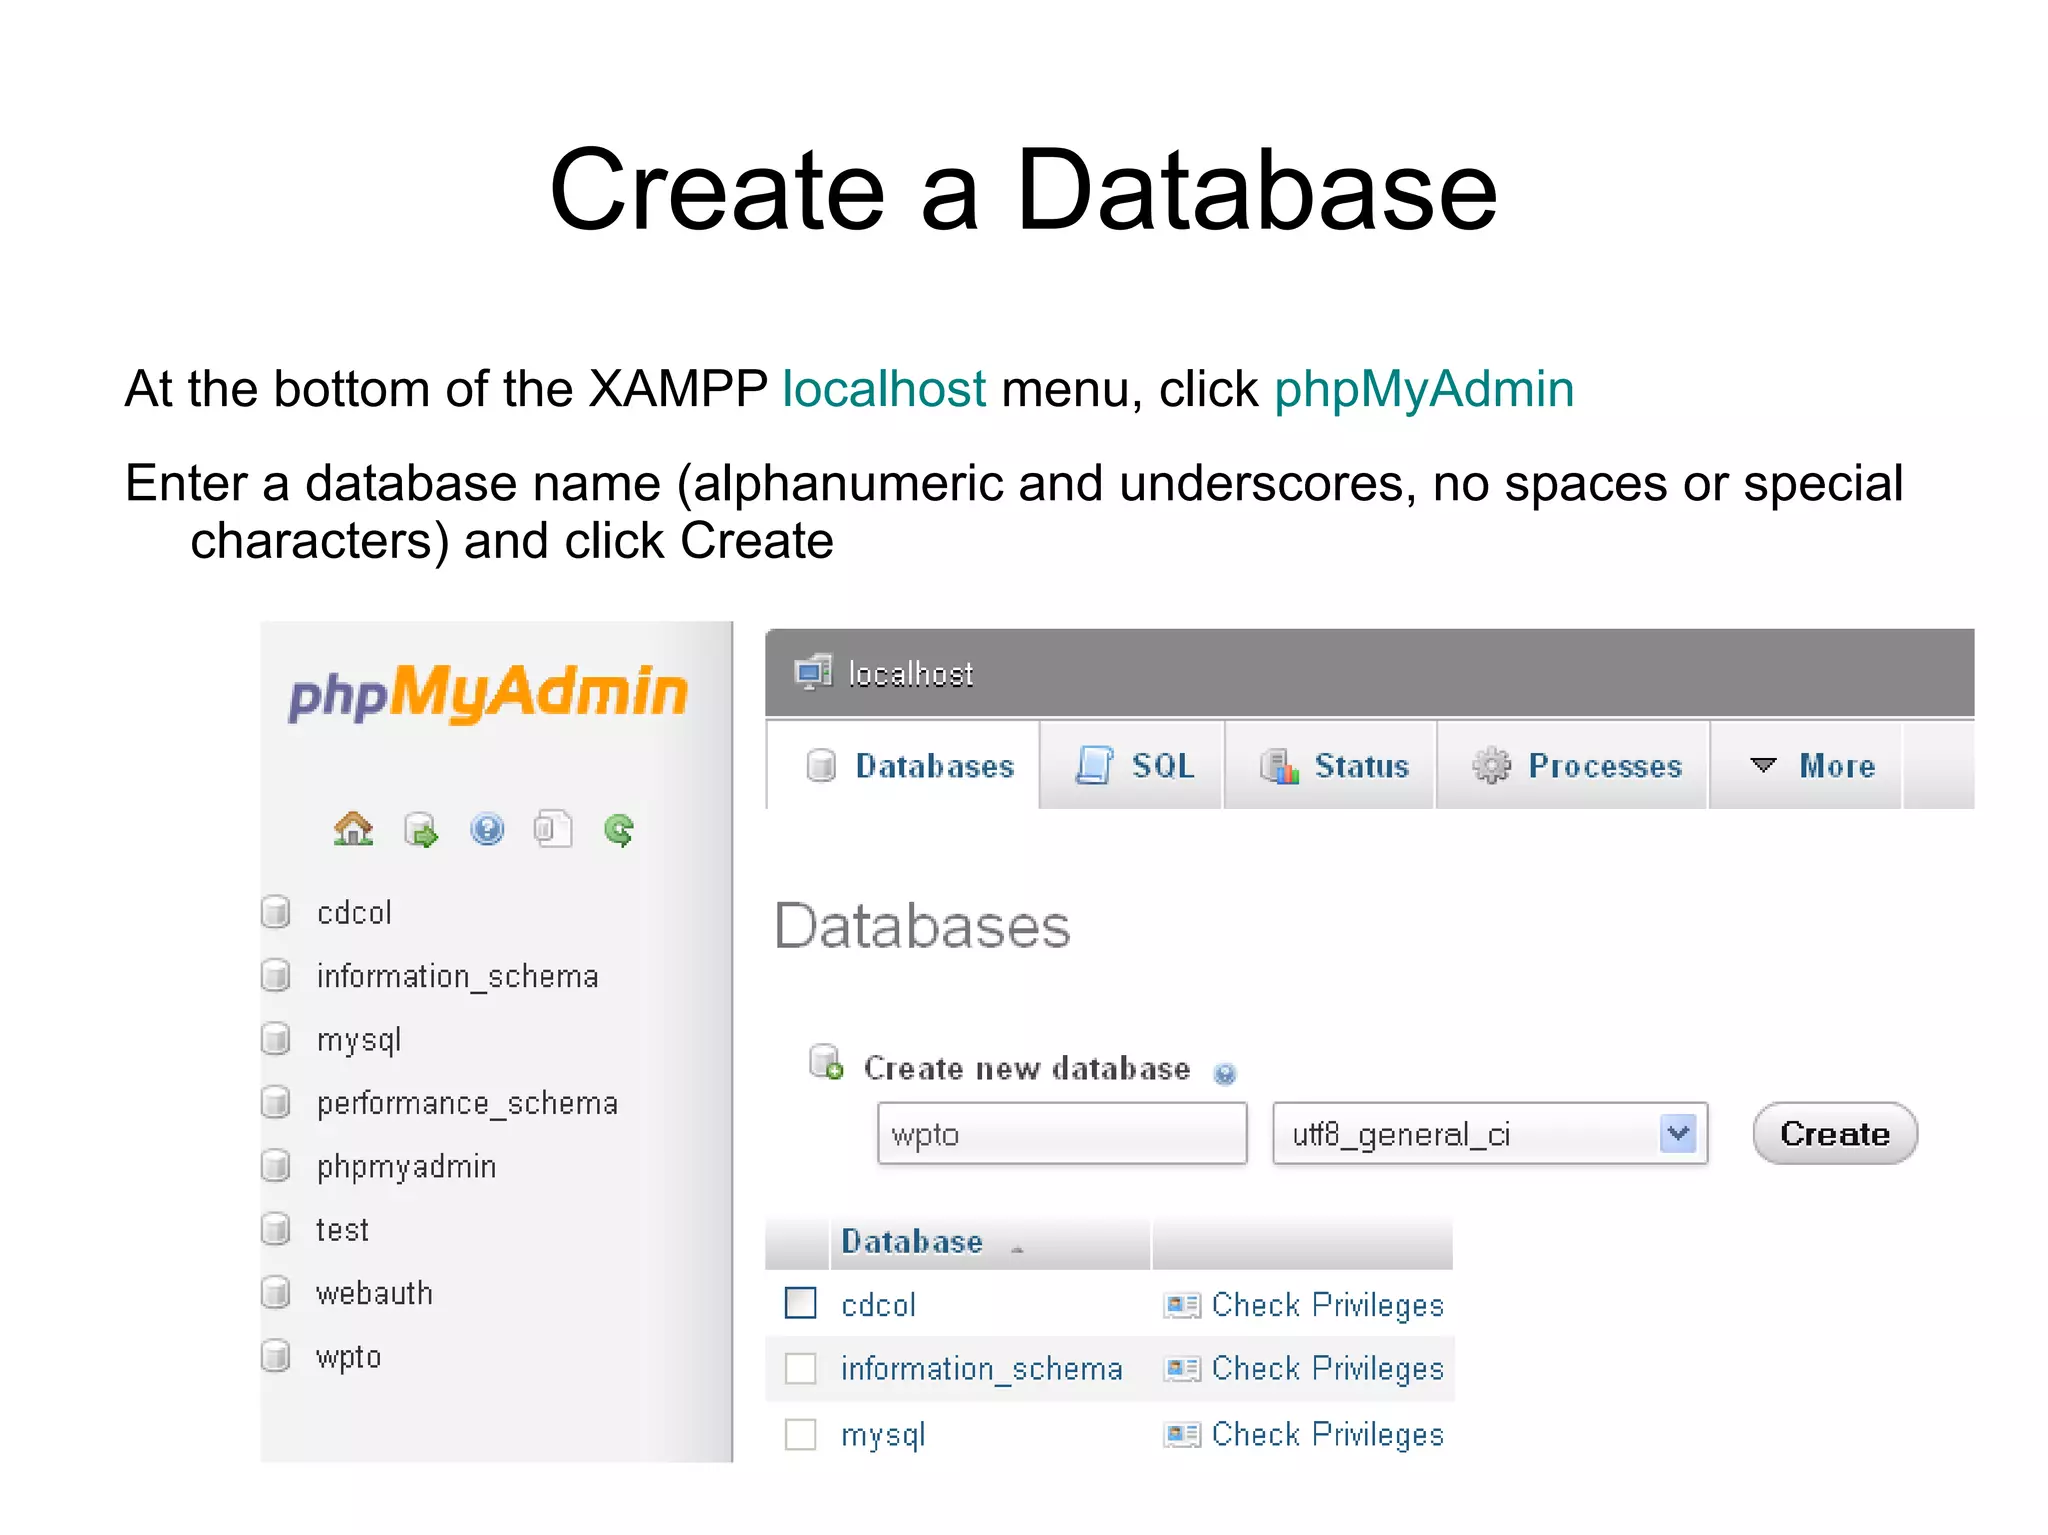Open the Status tab
The image size is (2048, 1535).
tap(1332, 766)
